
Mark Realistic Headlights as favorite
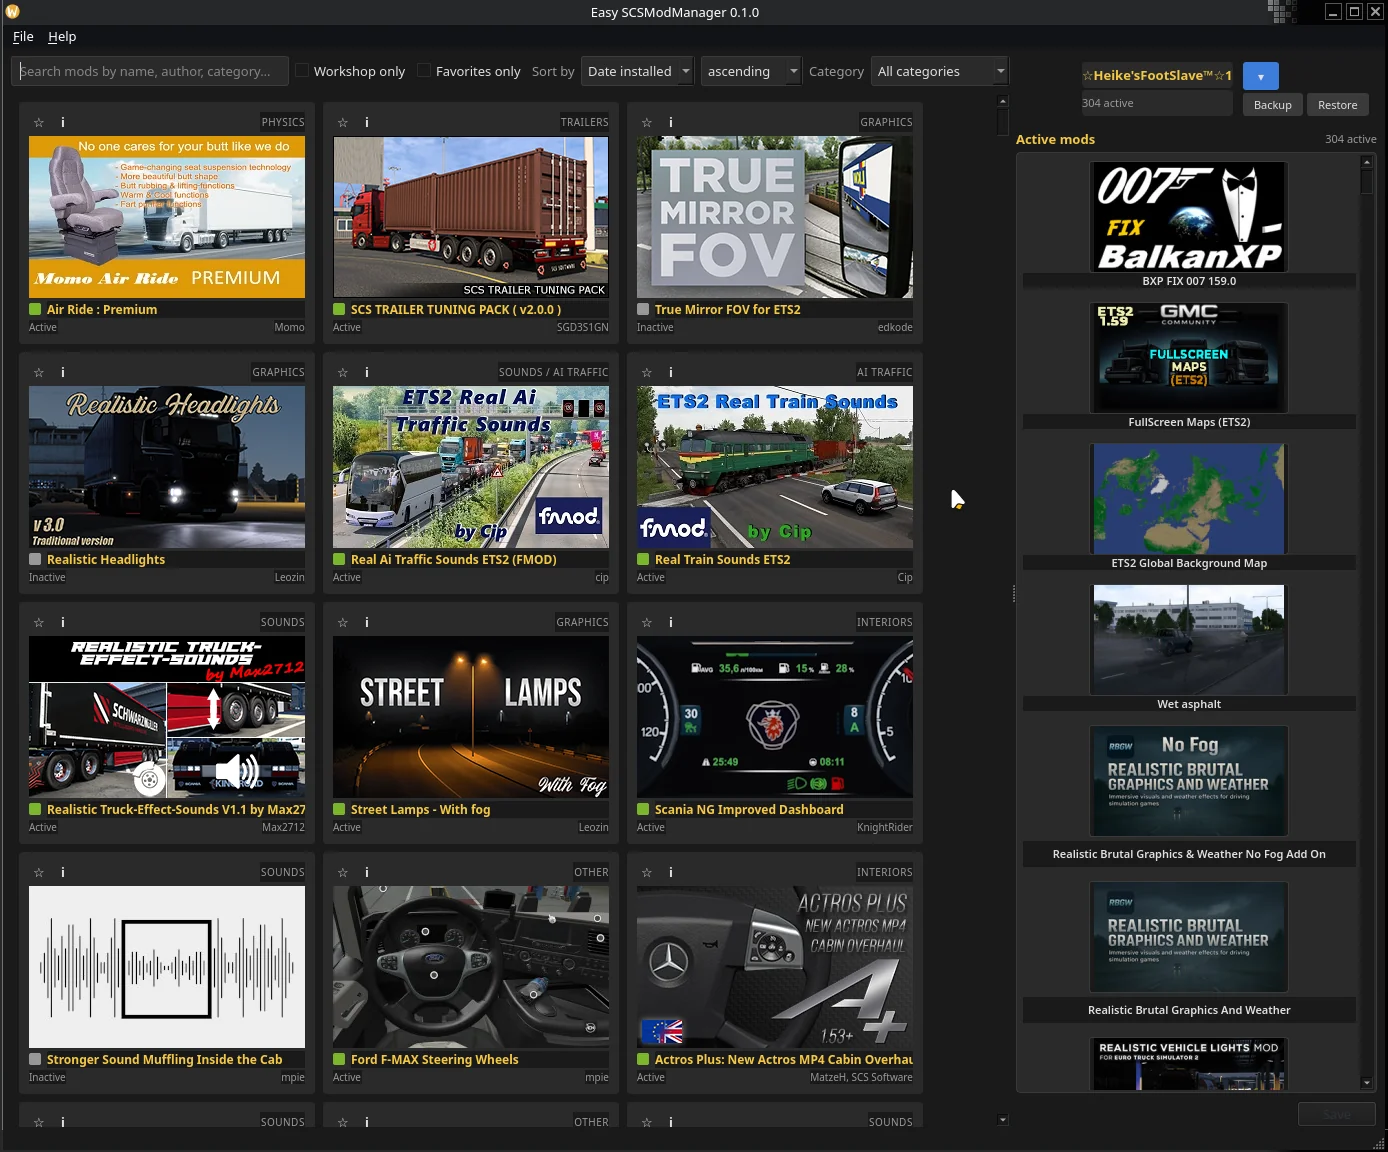pos(39,372)
